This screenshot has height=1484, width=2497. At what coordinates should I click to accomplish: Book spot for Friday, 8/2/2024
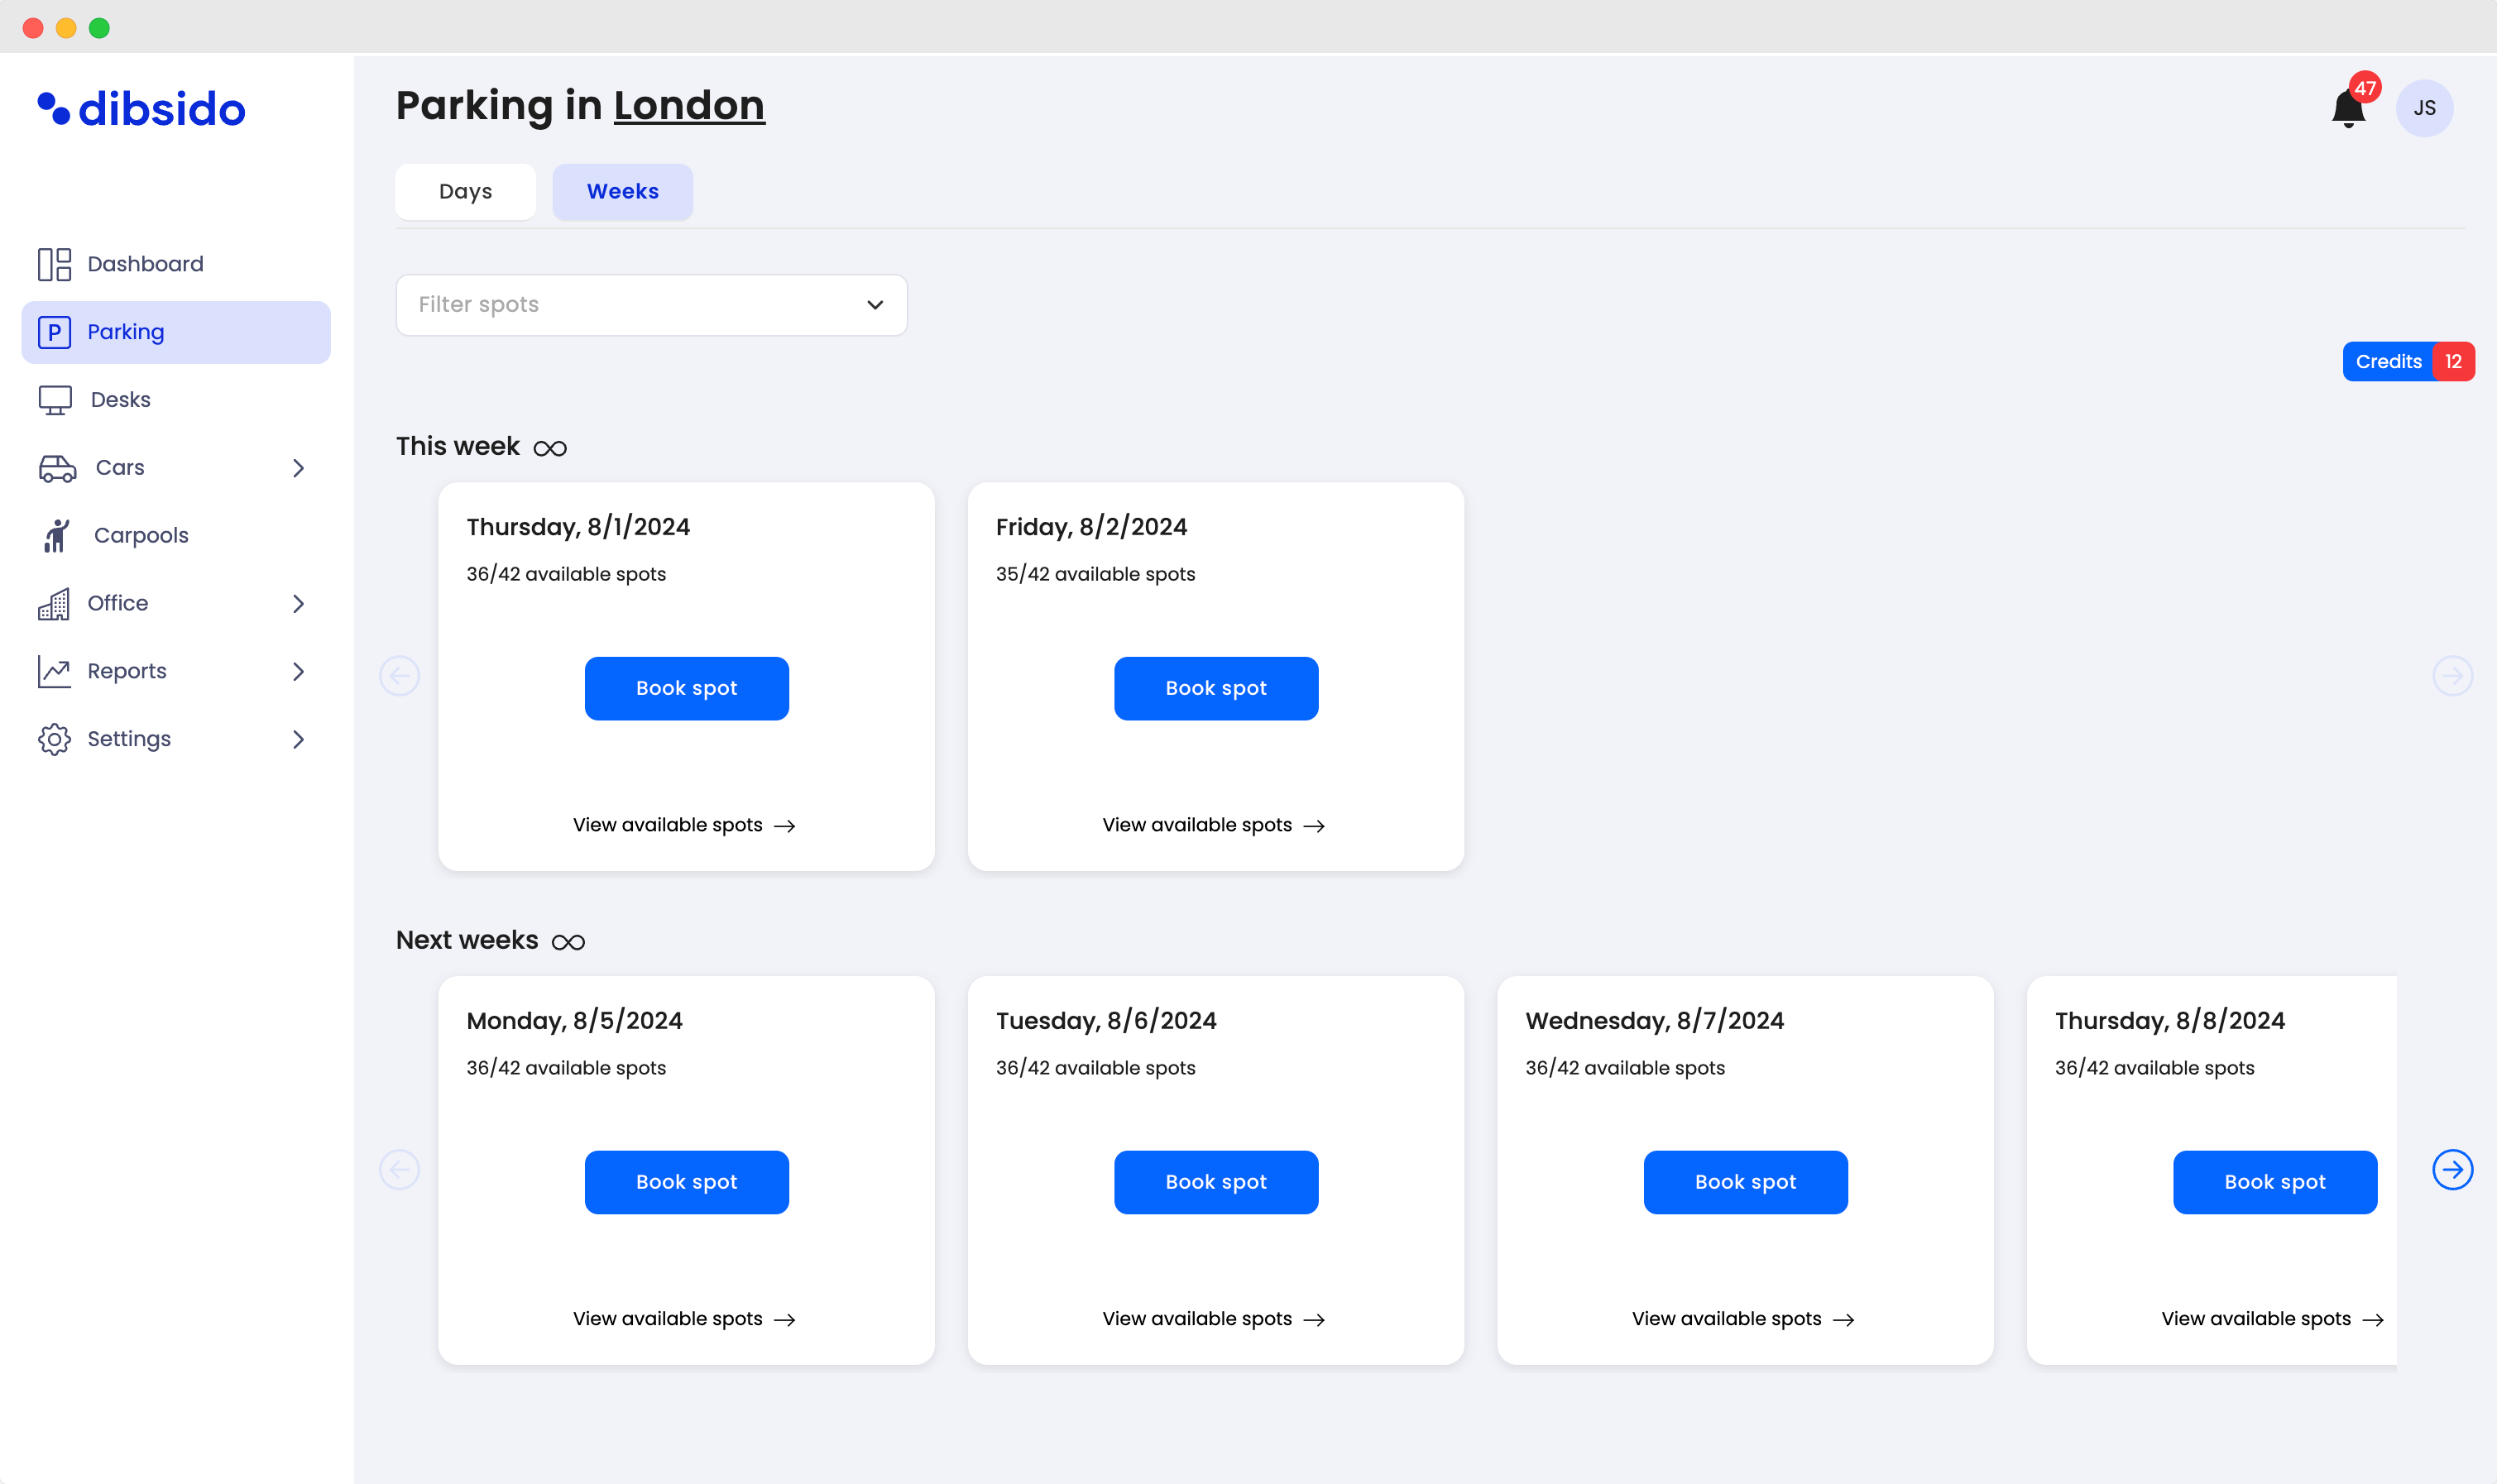pyautogui.click(x=1215, y=688)
